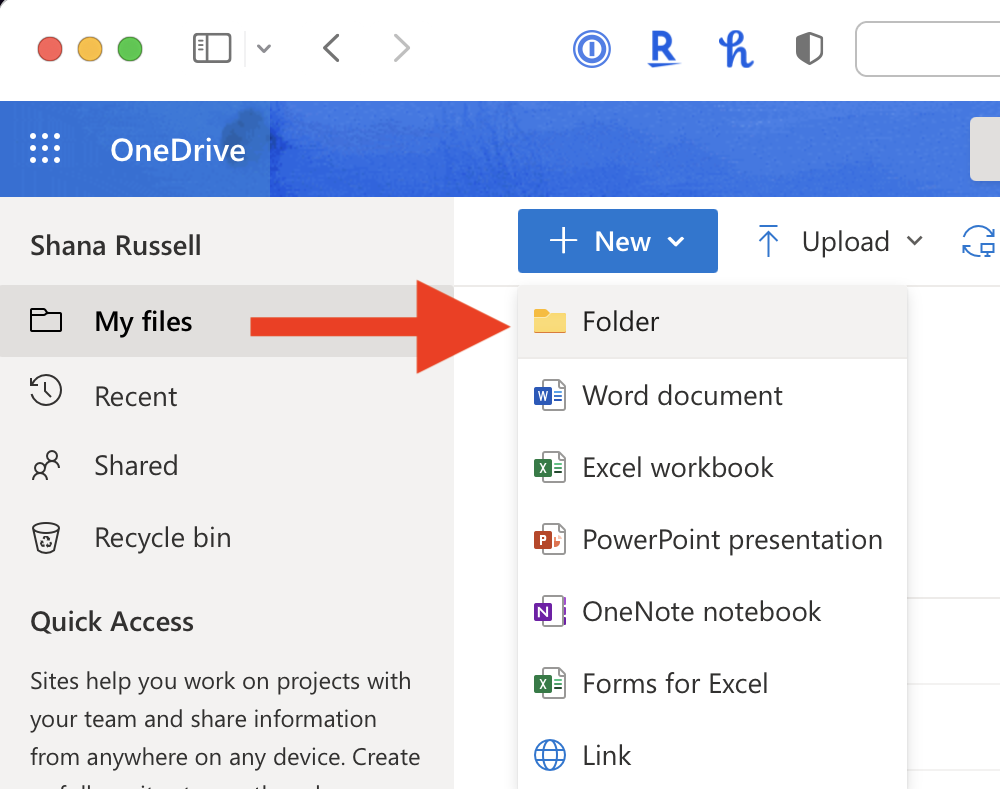The width and height of the screenshot is (1000, 789).
Task: Click the My files folder icon
Action: (46, 320)
